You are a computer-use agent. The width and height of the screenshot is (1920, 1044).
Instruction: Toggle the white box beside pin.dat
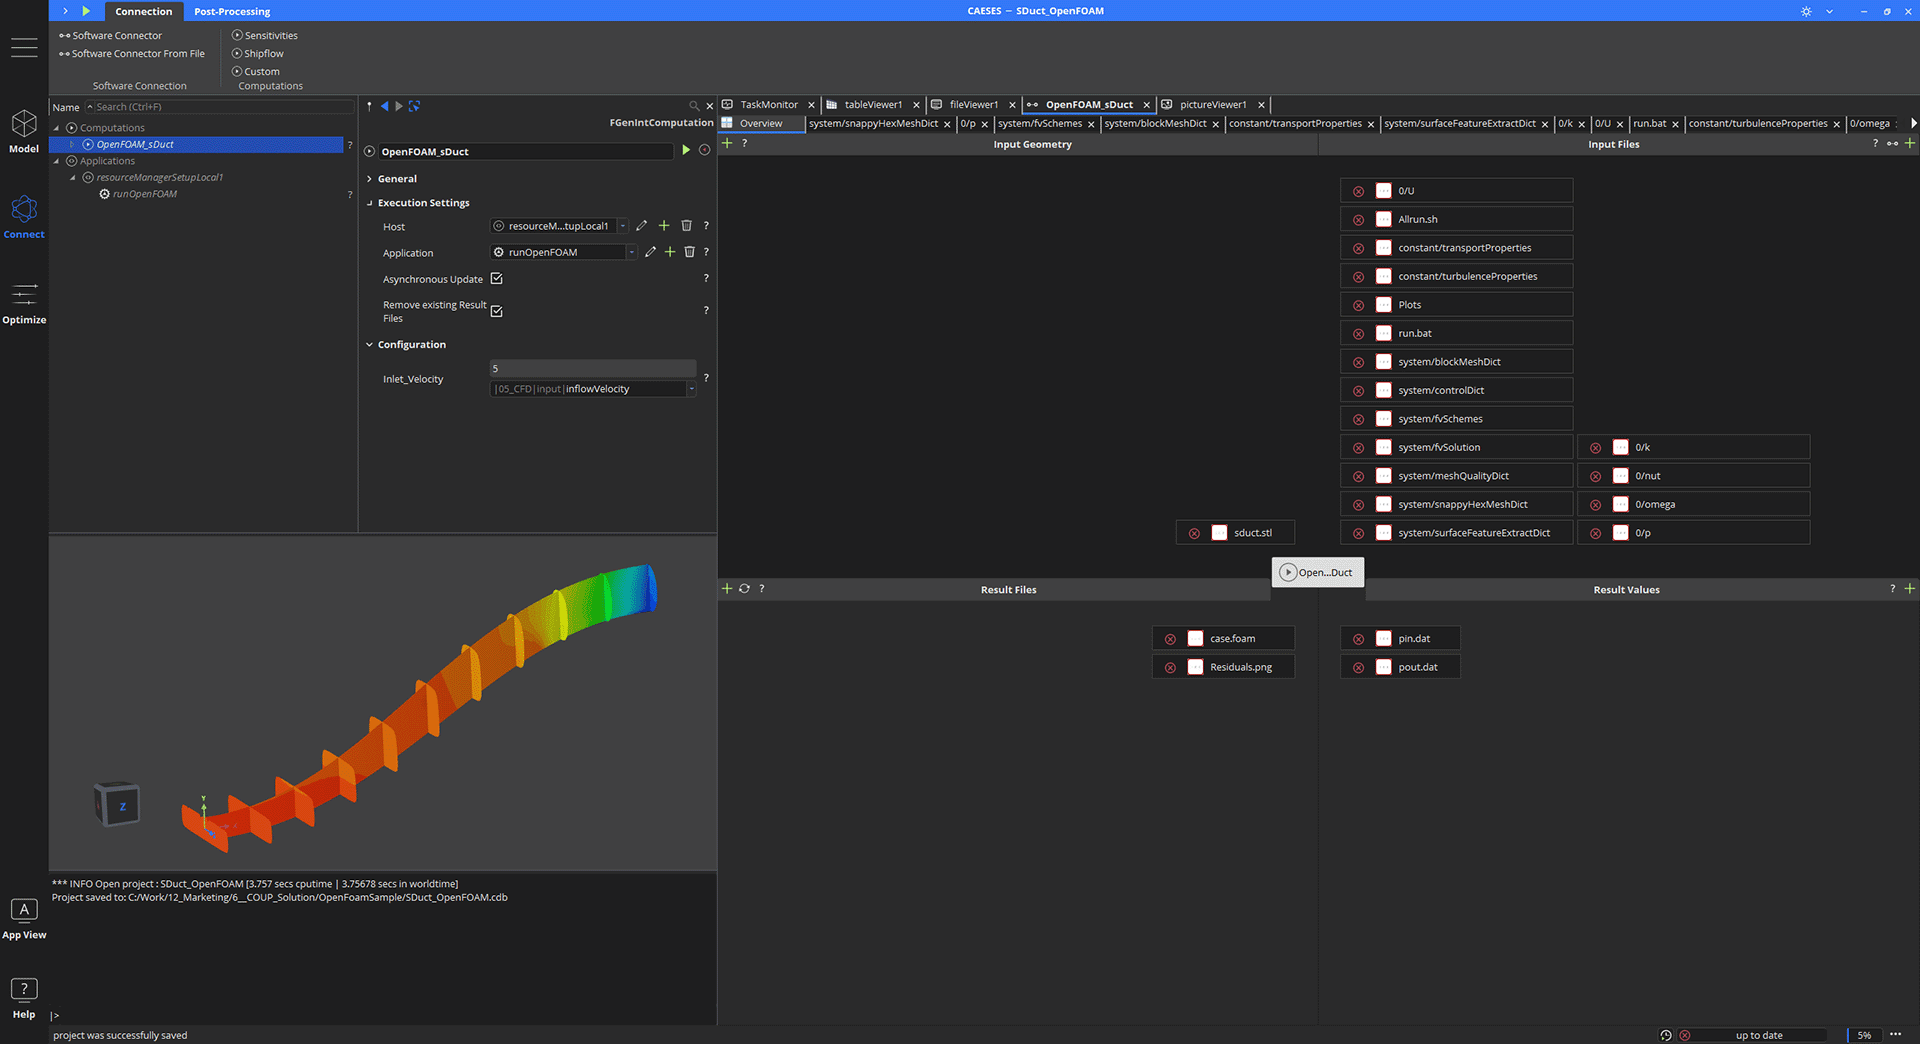tap(1384, 638)
